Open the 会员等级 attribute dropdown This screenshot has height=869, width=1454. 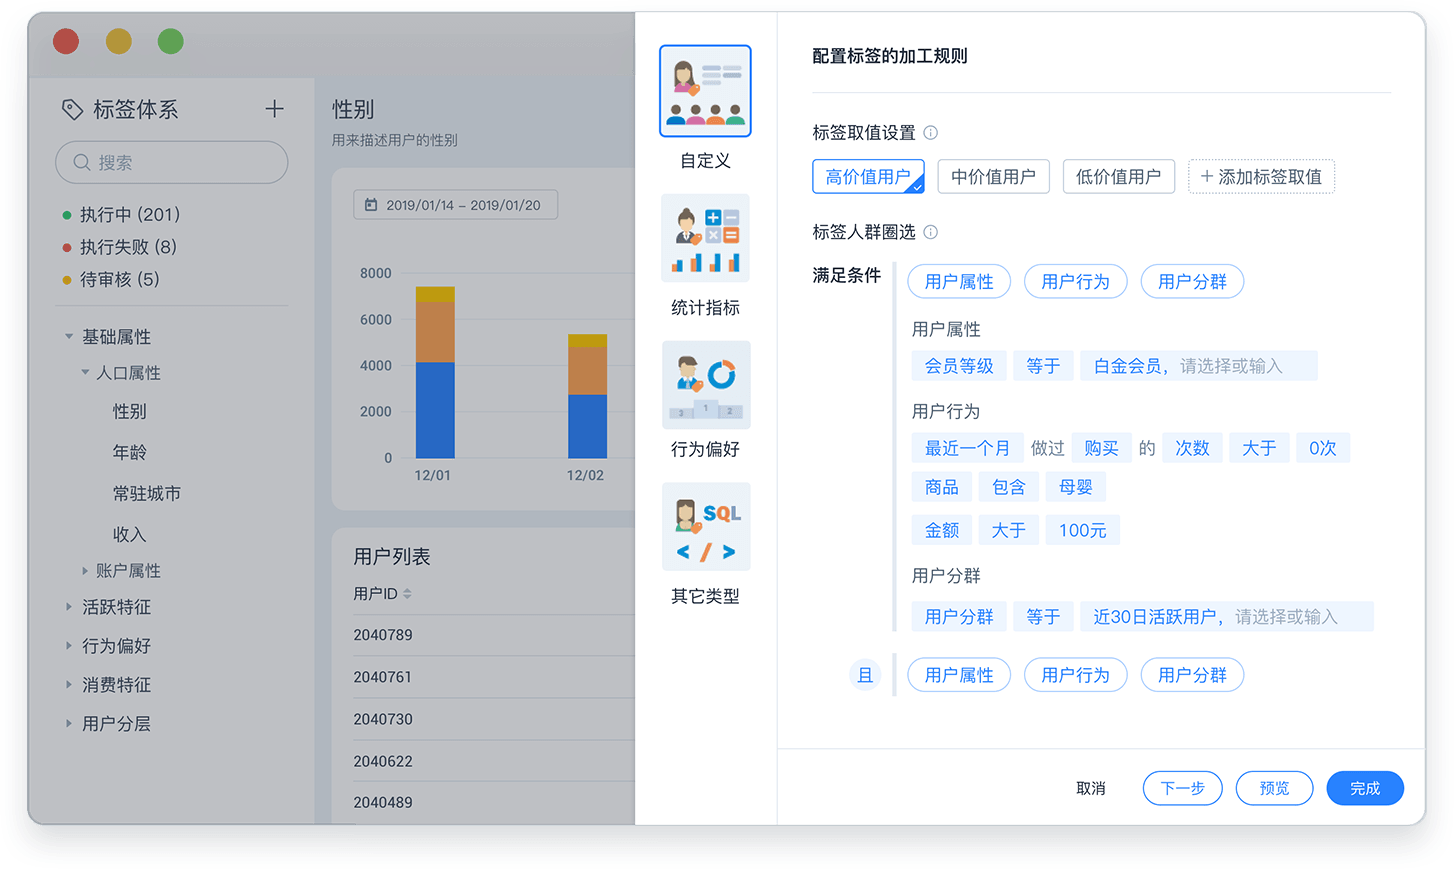[958, 366]
